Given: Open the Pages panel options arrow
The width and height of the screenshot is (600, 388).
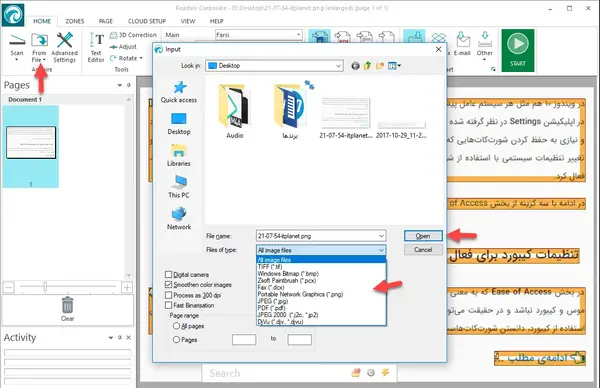Looking at the screenshot, I should pyautogui.click(x=120, y=85).
